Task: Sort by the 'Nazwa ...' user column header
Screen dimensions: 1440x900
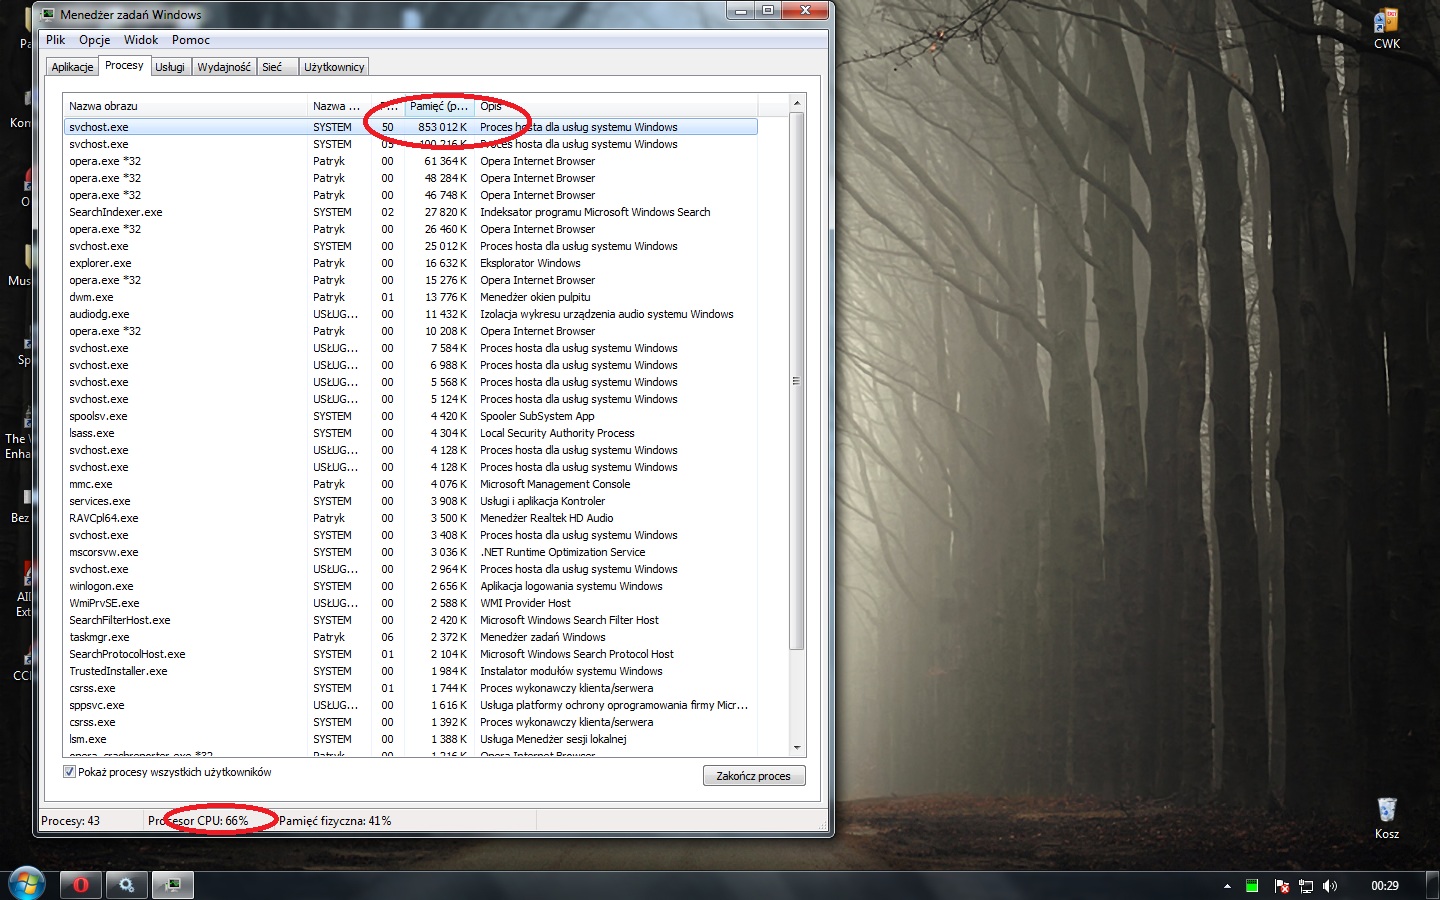Action: tap(339, 106)
